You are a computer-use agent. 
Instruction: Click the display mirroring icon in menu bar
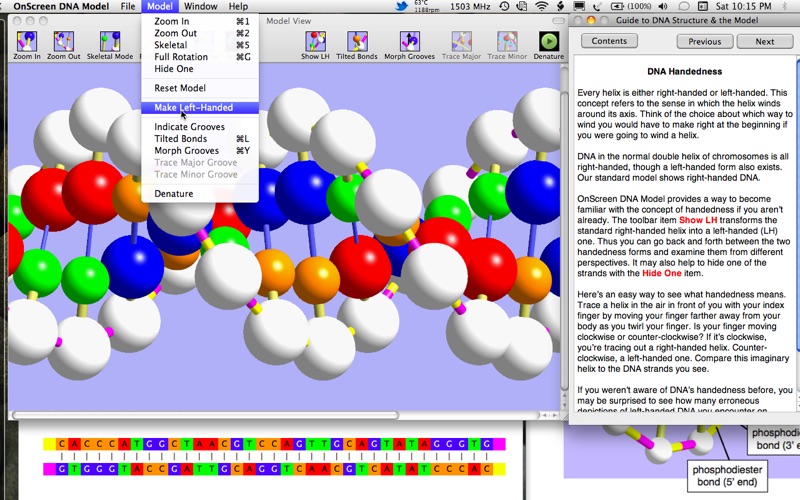[x=579, y=6]
